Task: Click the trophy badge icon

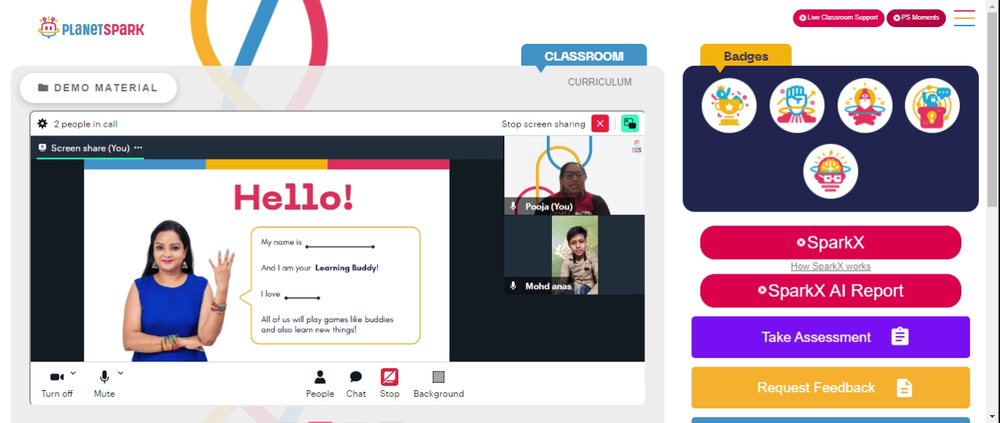Action: [x=729, y=106]
